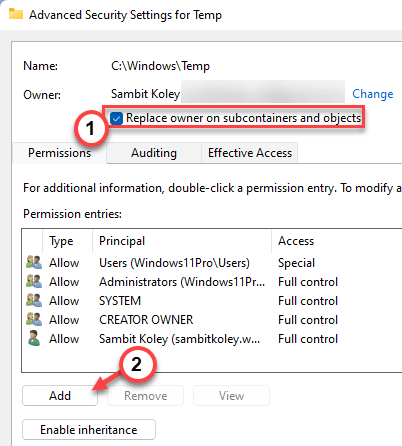Click the Access column header
Screen dimensions: 402x446
(x=337, y=241)
